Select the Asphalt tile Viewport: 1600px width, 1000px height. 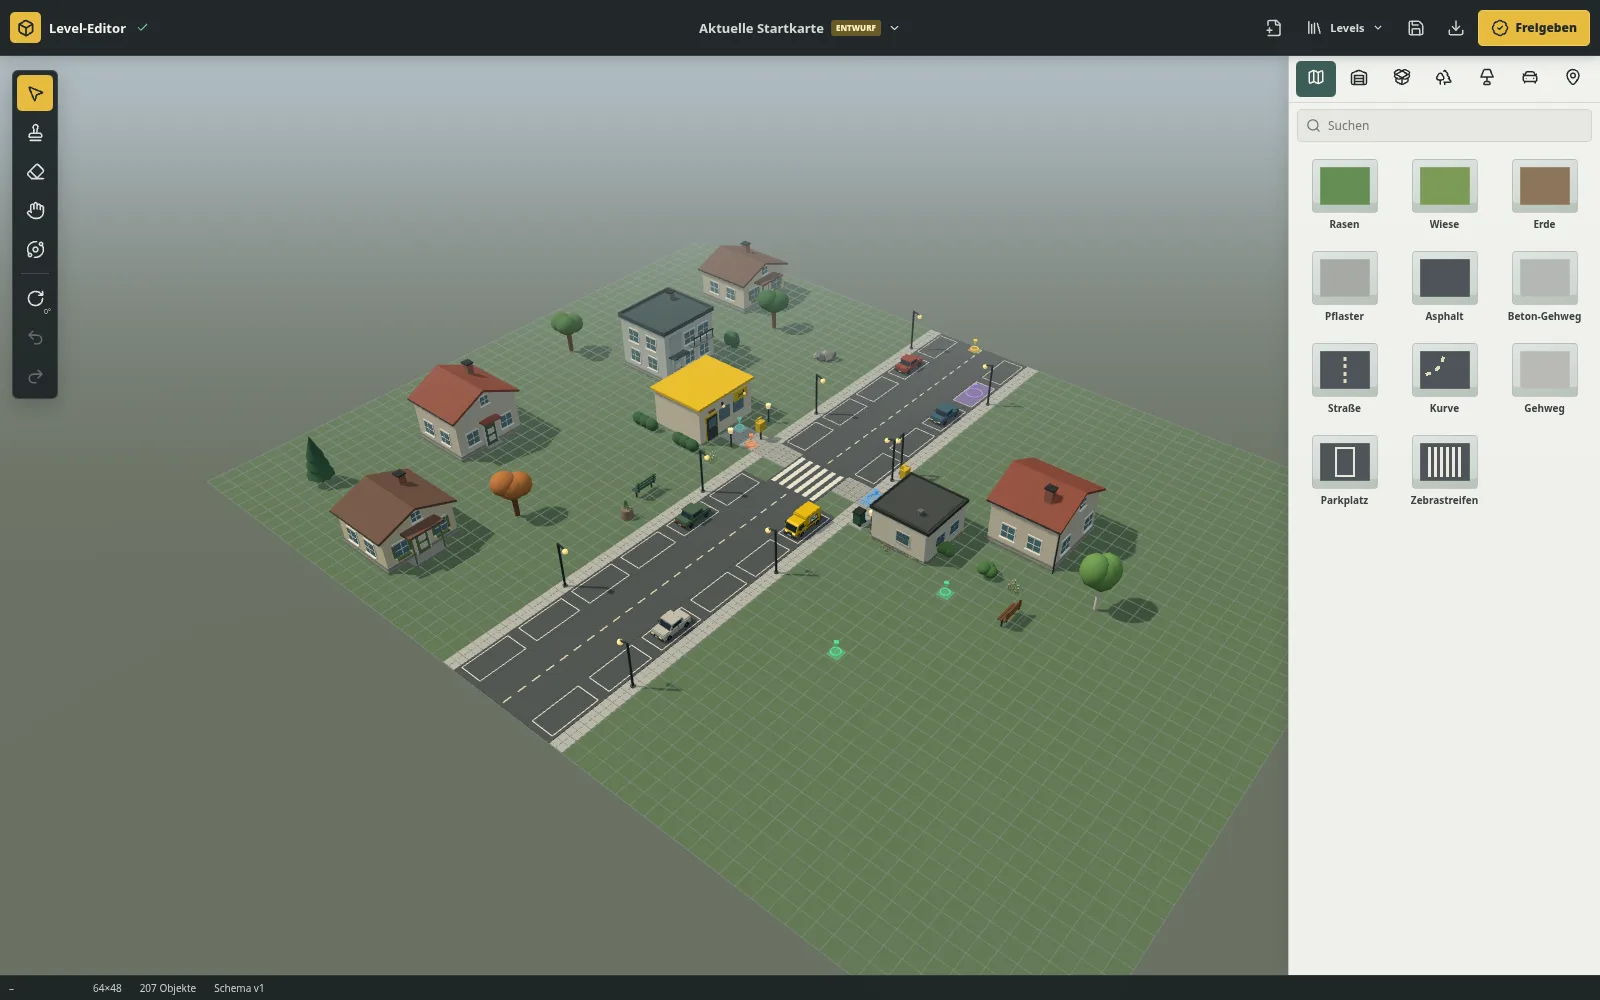[1444, 287]
